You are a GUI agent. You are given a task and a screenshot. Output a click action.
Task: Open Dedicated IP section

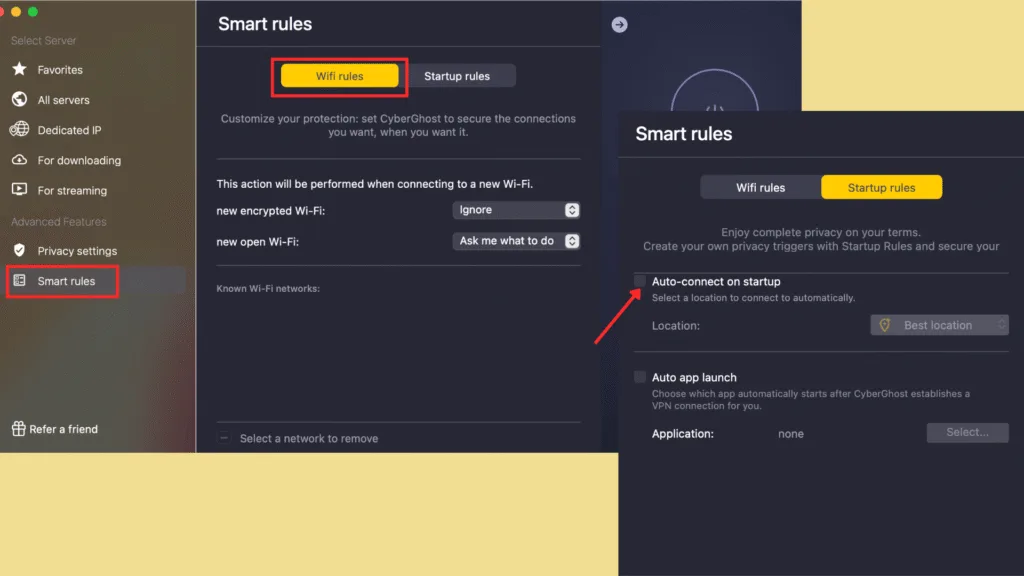(69, 130)
